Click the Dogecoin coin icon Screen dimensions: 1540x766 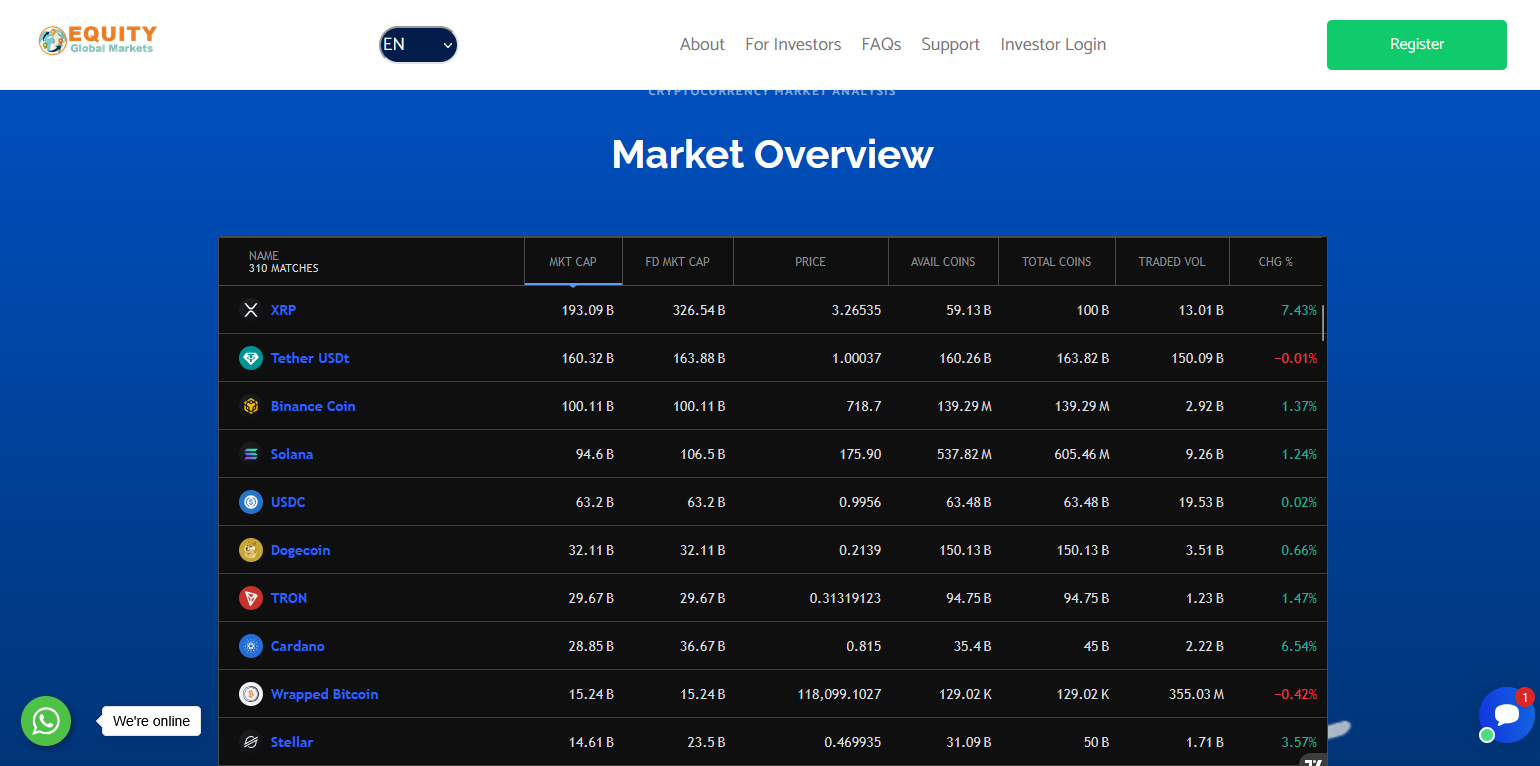251,550
